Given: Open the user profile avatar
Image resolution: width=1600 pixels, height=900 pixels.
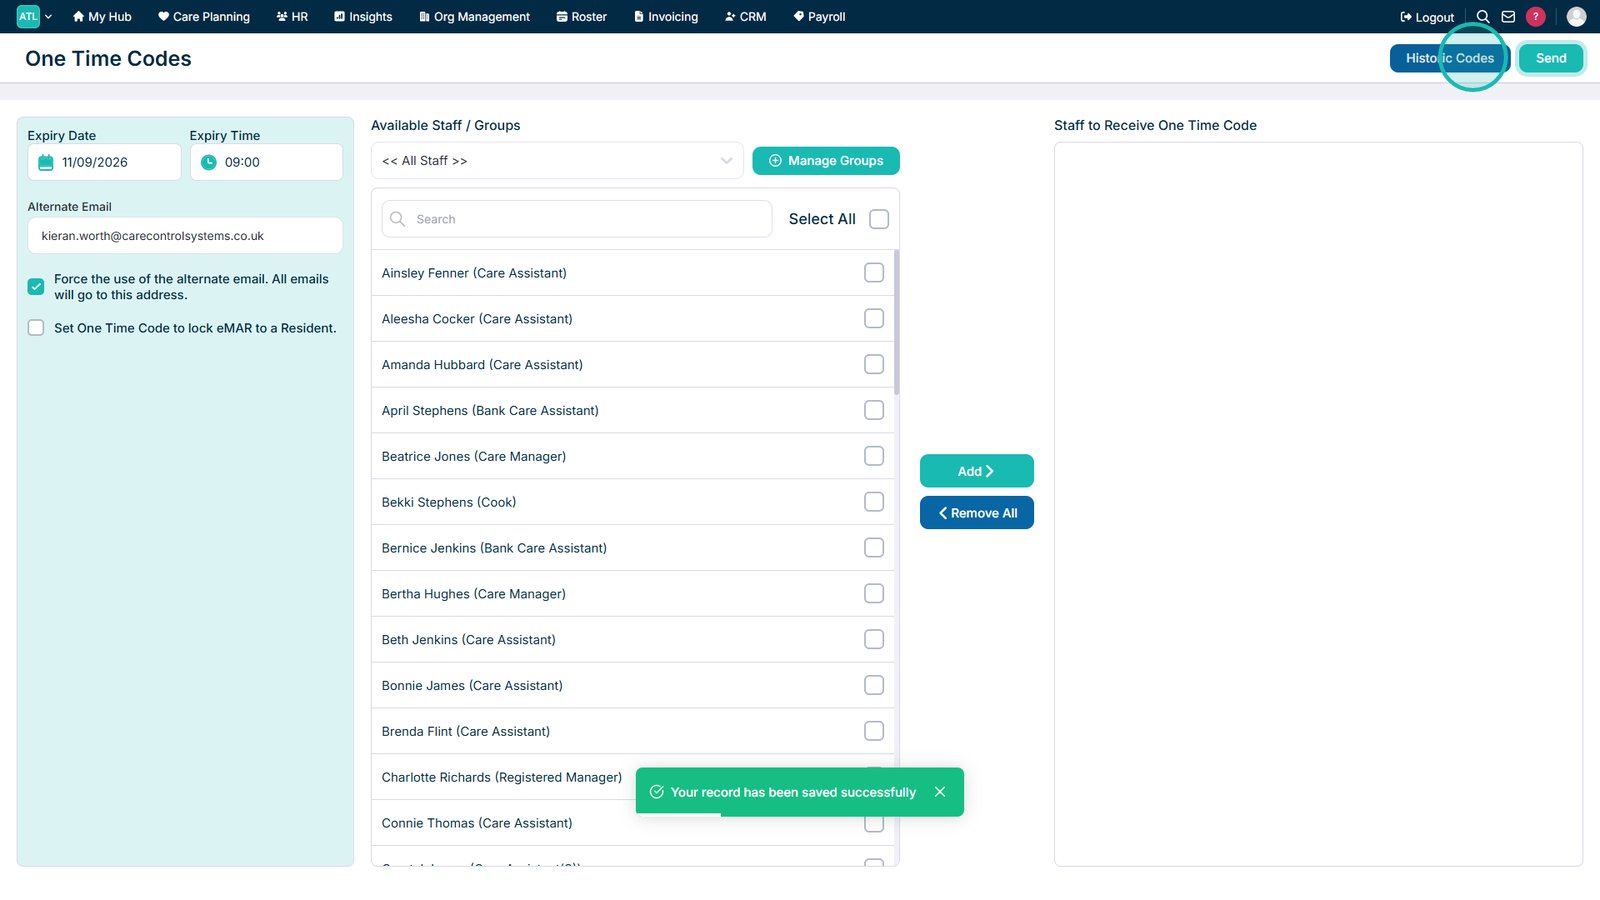Looking at the screenshot, I should point(1576,17).
